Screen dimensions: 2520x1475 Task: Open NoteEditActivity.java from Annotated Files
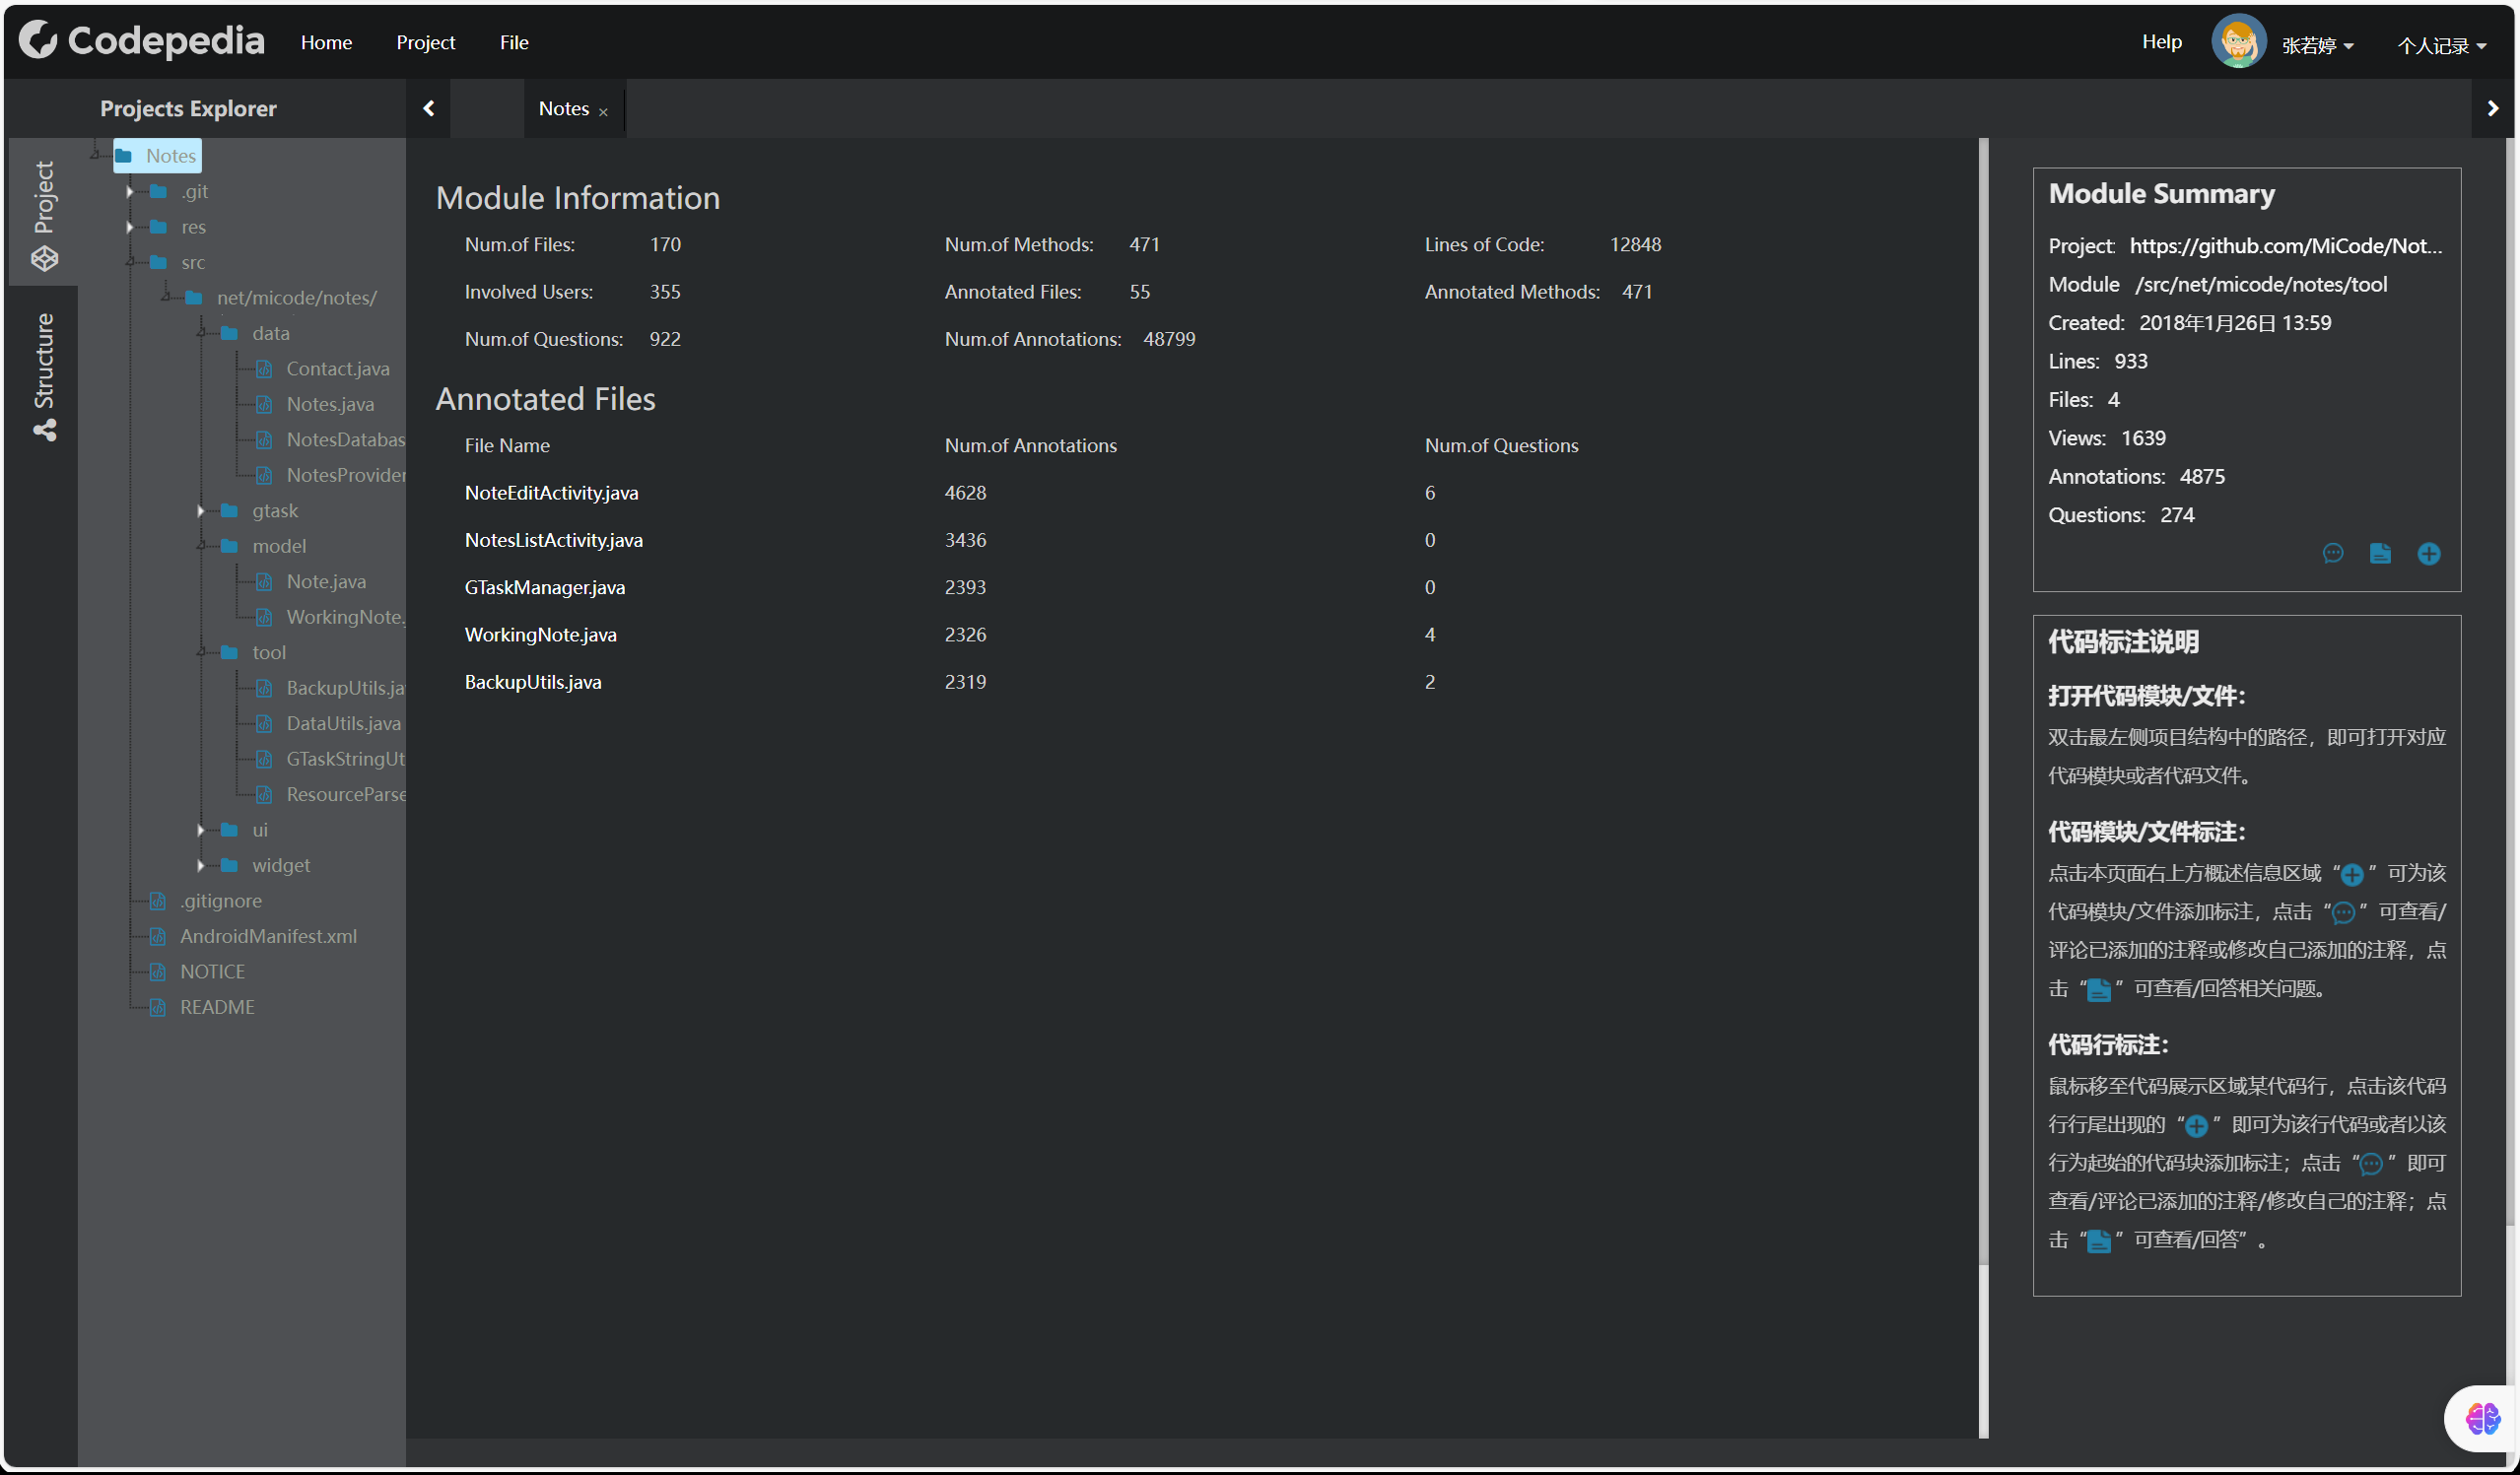pos(551,492)
